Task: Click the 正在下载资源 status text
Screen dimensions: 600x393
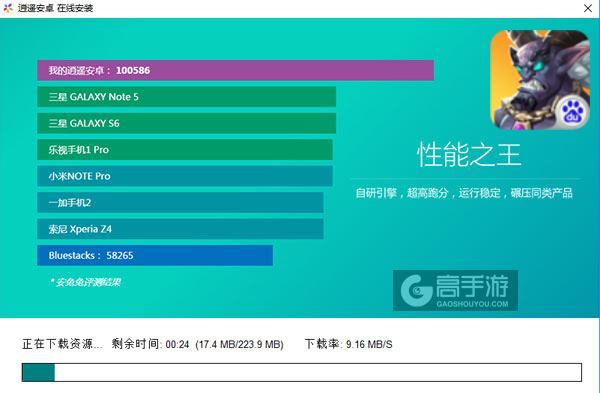Action: [62, 344]
